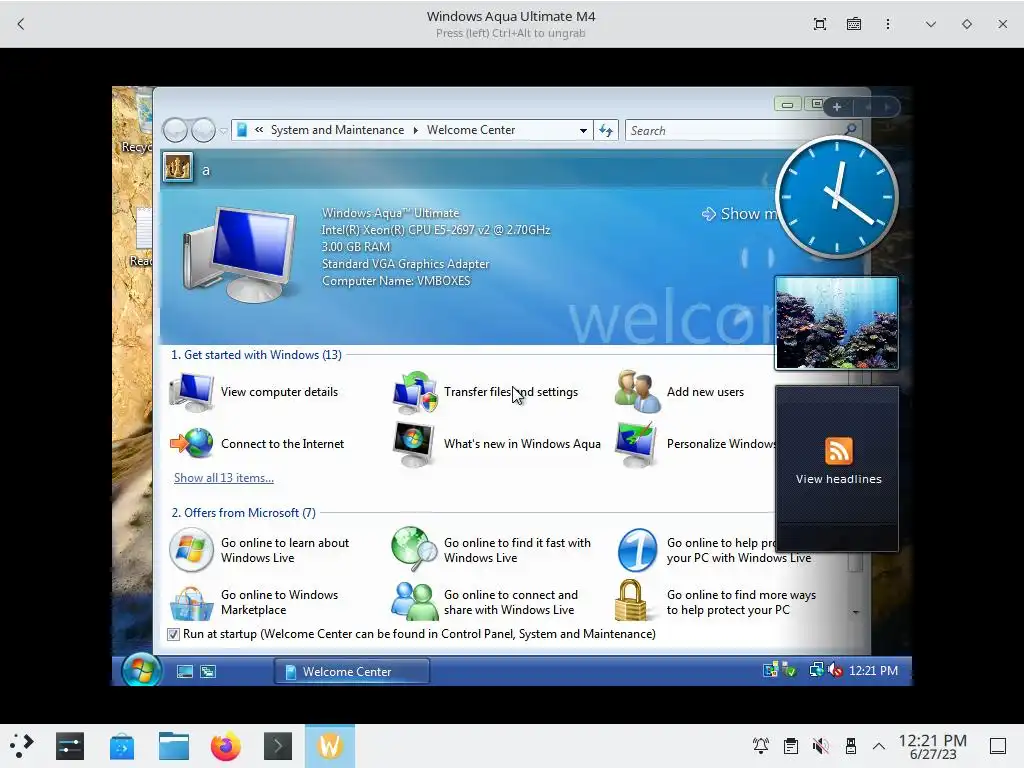Open the viewer three-dot menu

point(888,24)
